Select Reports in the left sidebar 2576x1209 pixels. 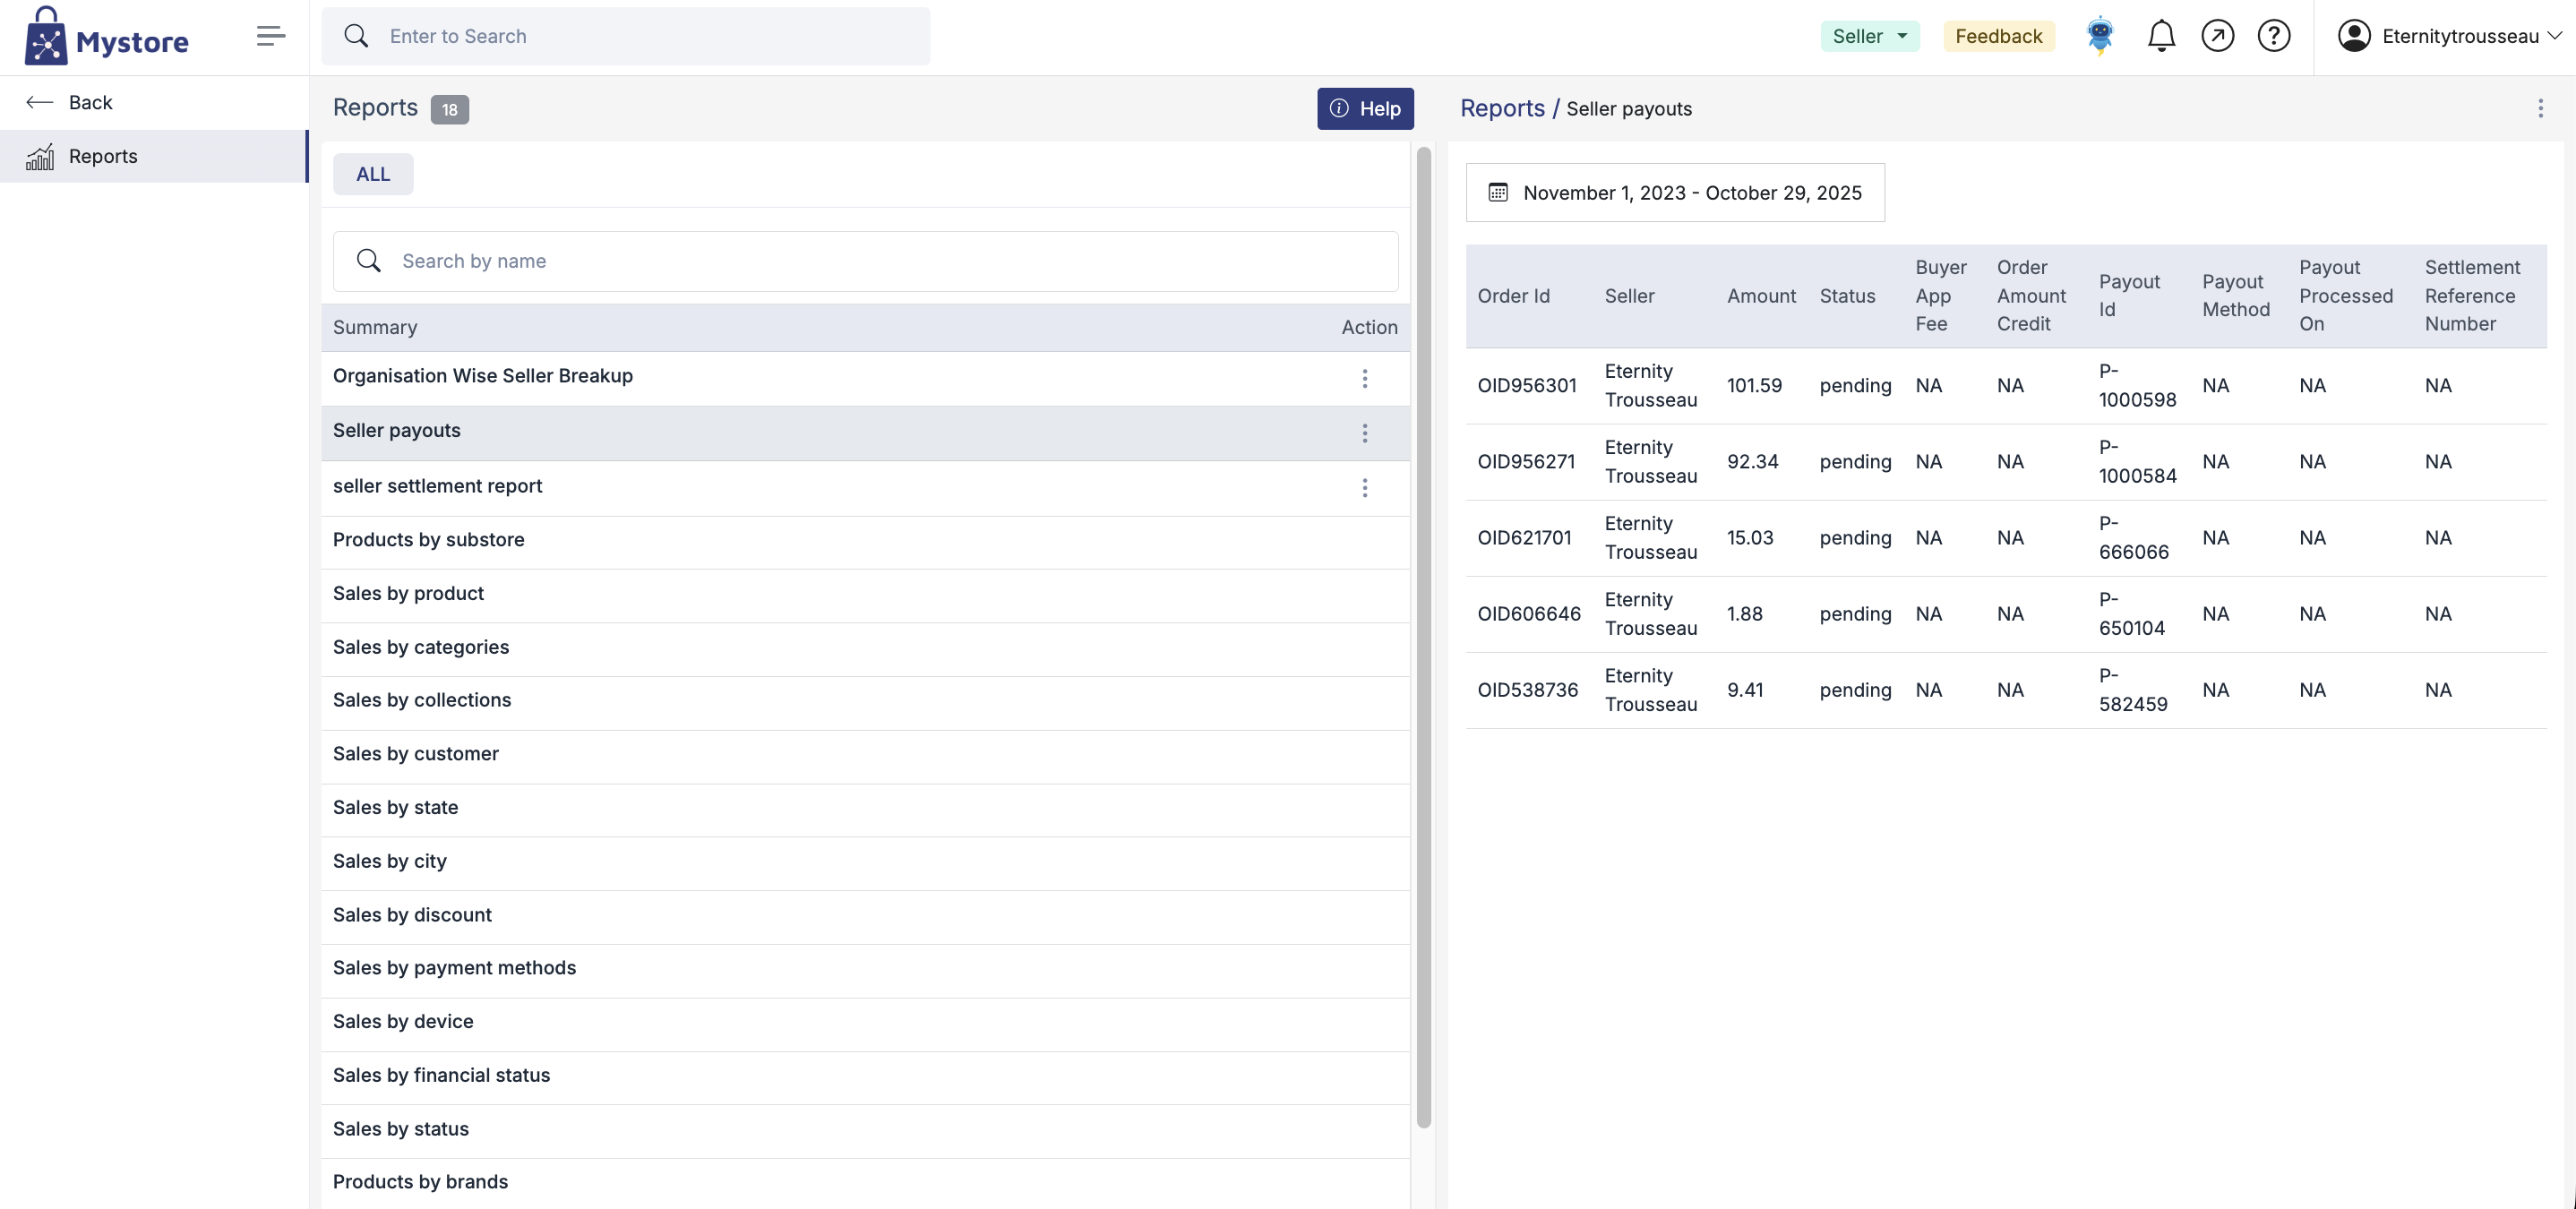[103, 157]
